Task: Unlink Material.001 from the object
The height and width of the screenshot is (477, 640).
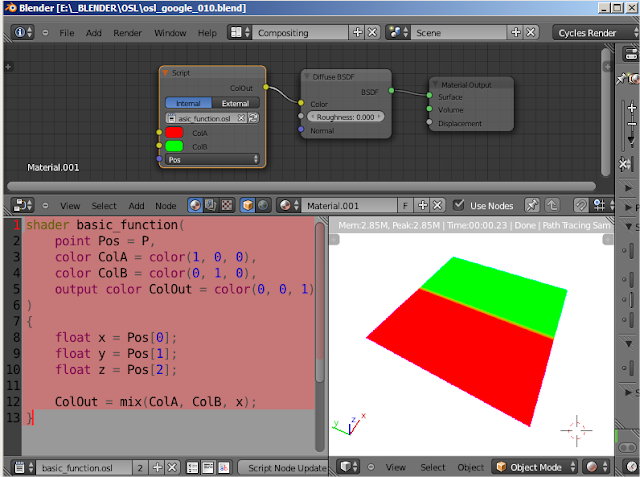Action: [438, 205]
